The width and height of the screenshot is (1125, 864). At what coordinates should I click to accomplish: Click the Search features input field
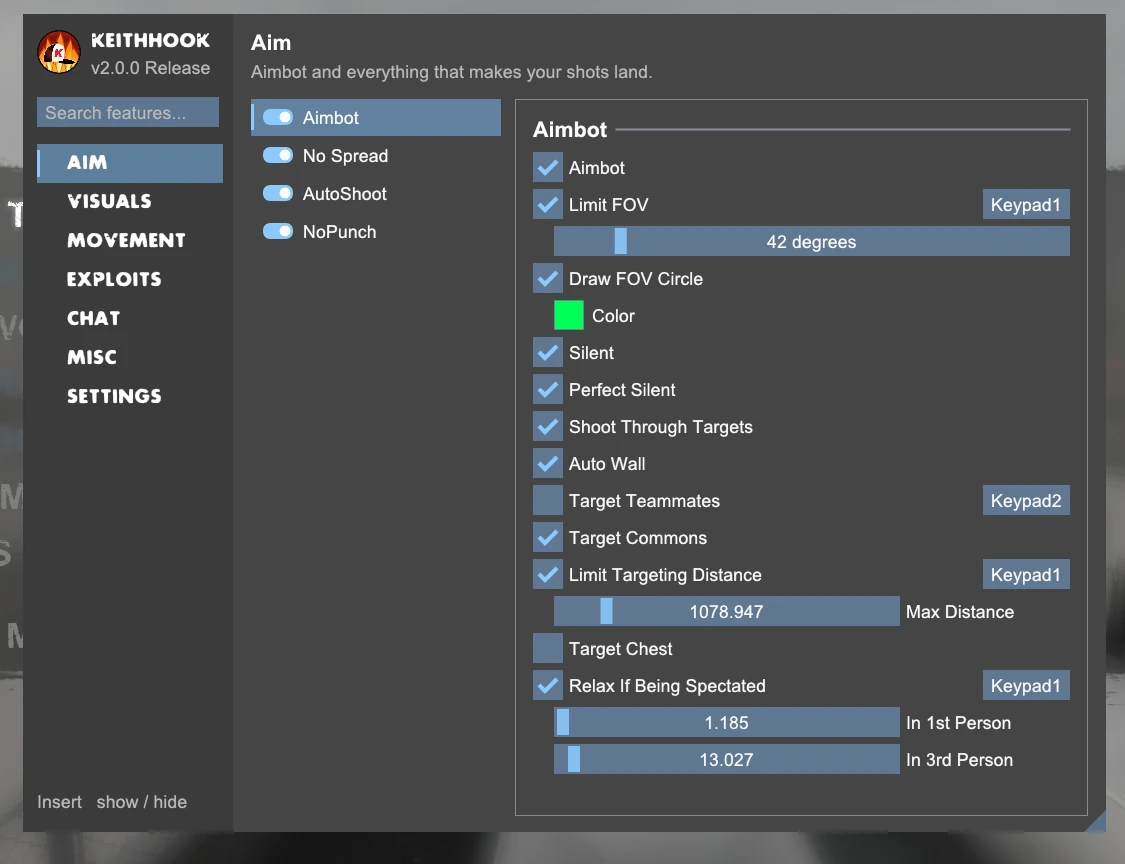(x=128, y=113)
